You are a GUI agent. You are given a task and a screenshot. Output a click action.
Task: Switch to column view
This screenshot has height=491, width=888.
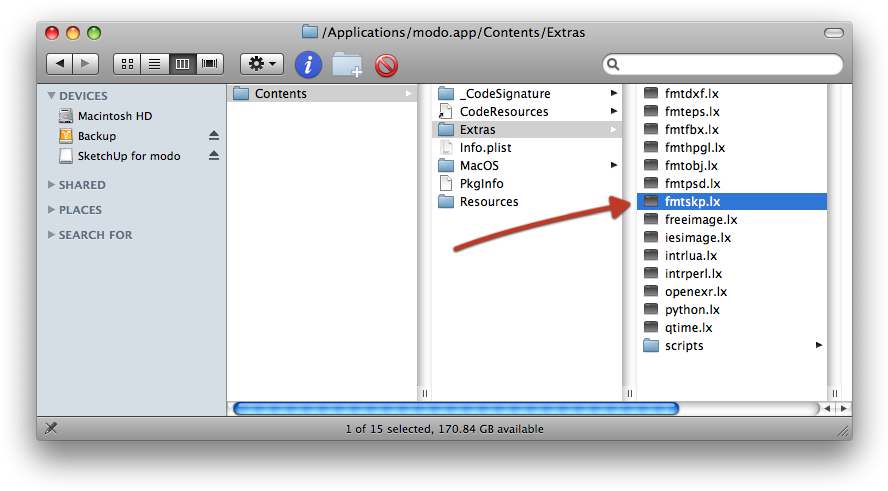pyautogui.click(x=182, y=64)
